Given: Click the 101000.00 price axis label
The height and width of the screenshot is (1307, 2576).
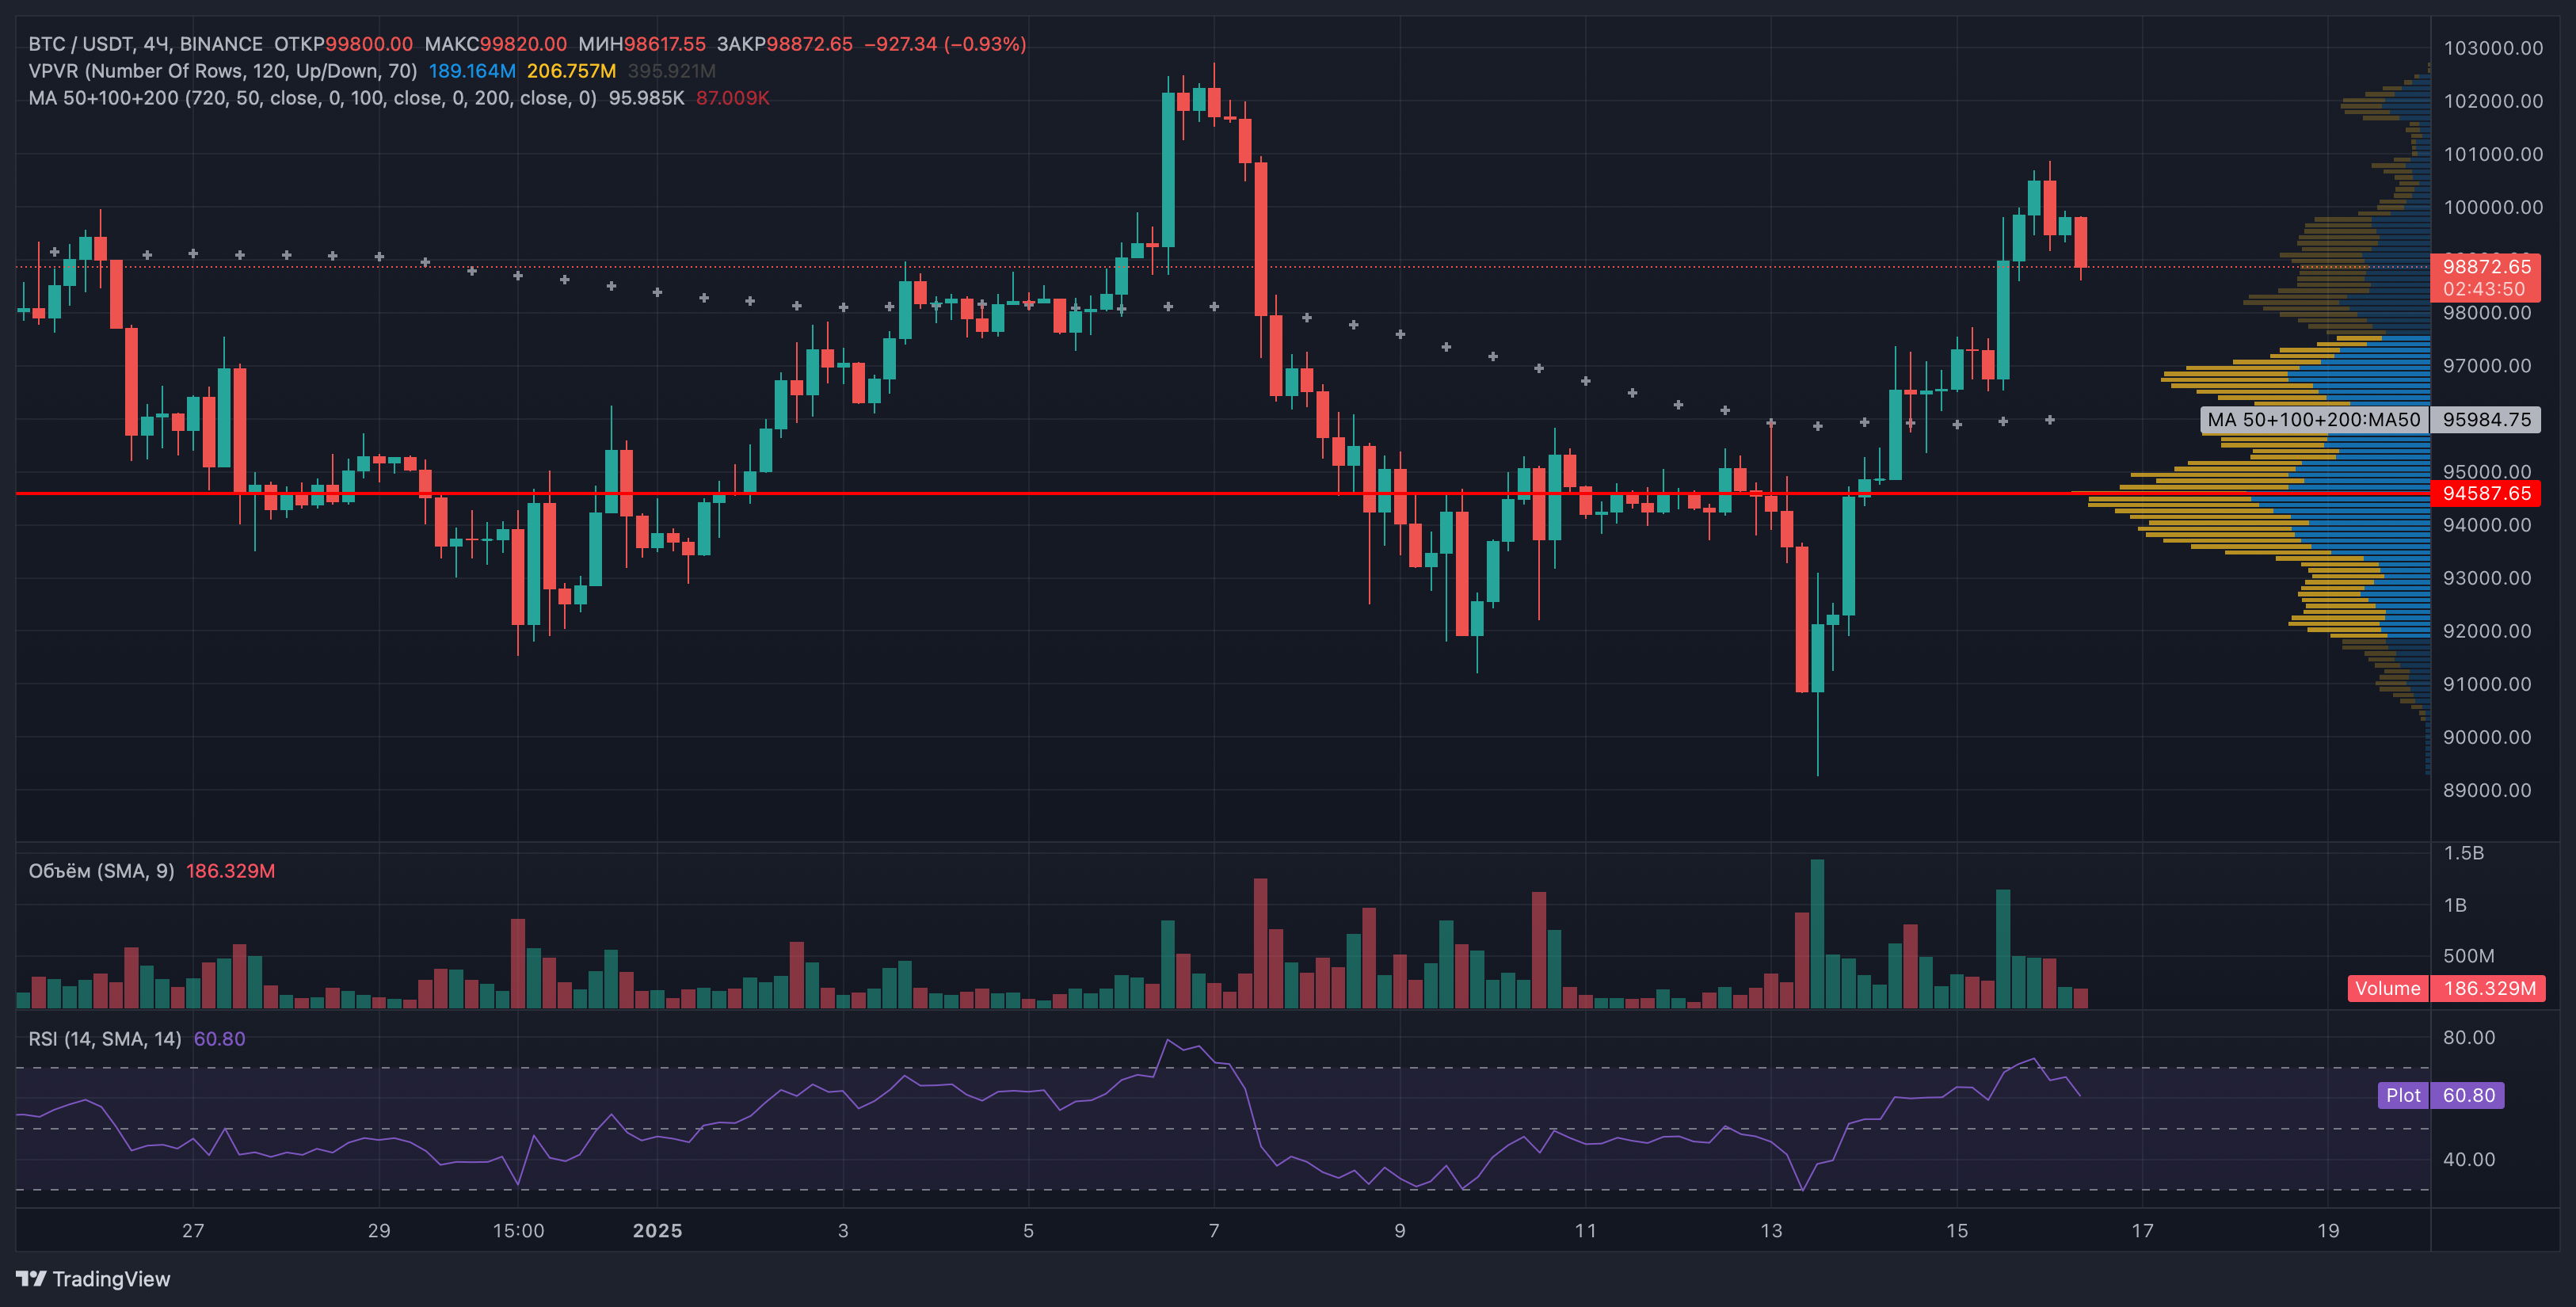Looking at the screenshot, I should click(2493, 154).
